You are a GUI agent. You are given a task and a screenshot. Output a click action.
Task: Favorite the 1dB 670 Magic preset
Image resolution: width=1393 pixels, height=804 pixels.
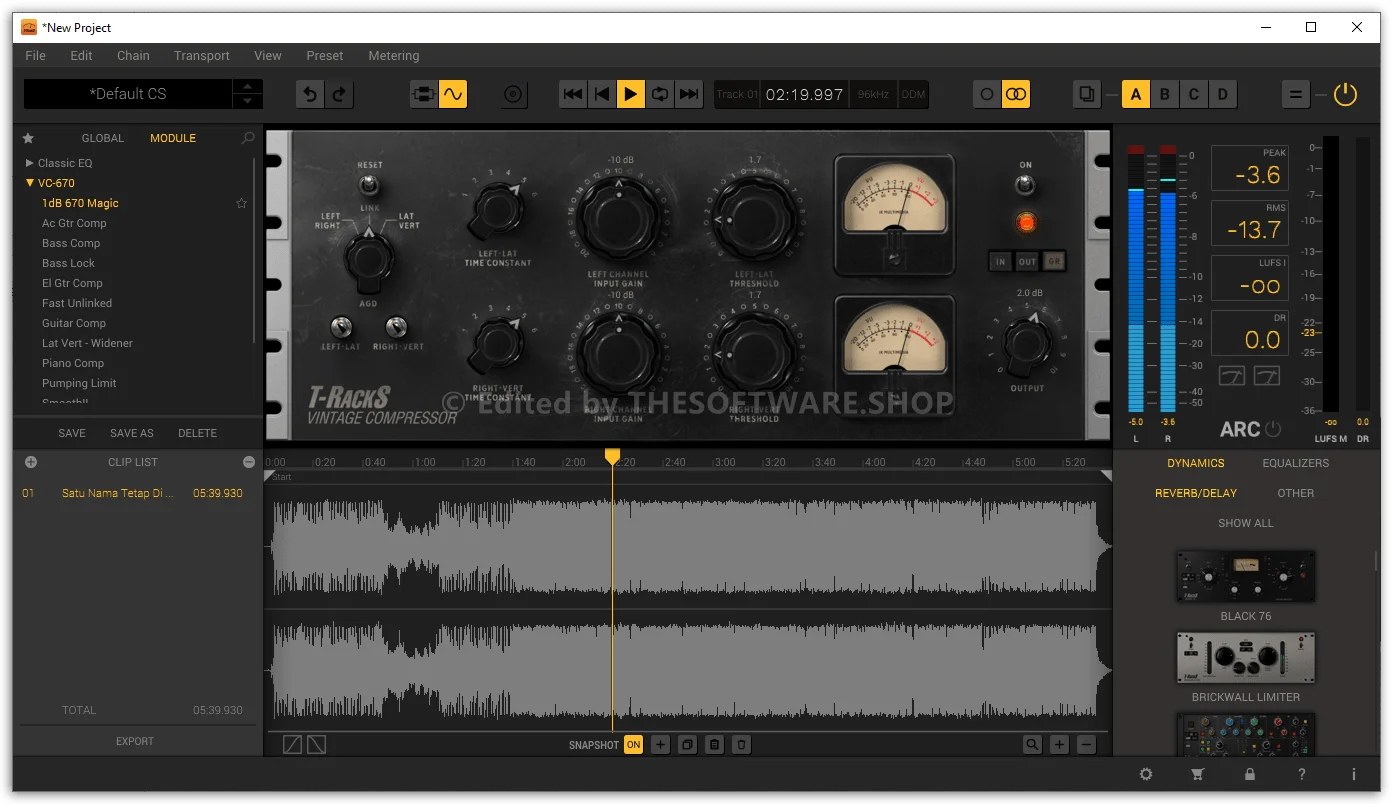(241, 203)
